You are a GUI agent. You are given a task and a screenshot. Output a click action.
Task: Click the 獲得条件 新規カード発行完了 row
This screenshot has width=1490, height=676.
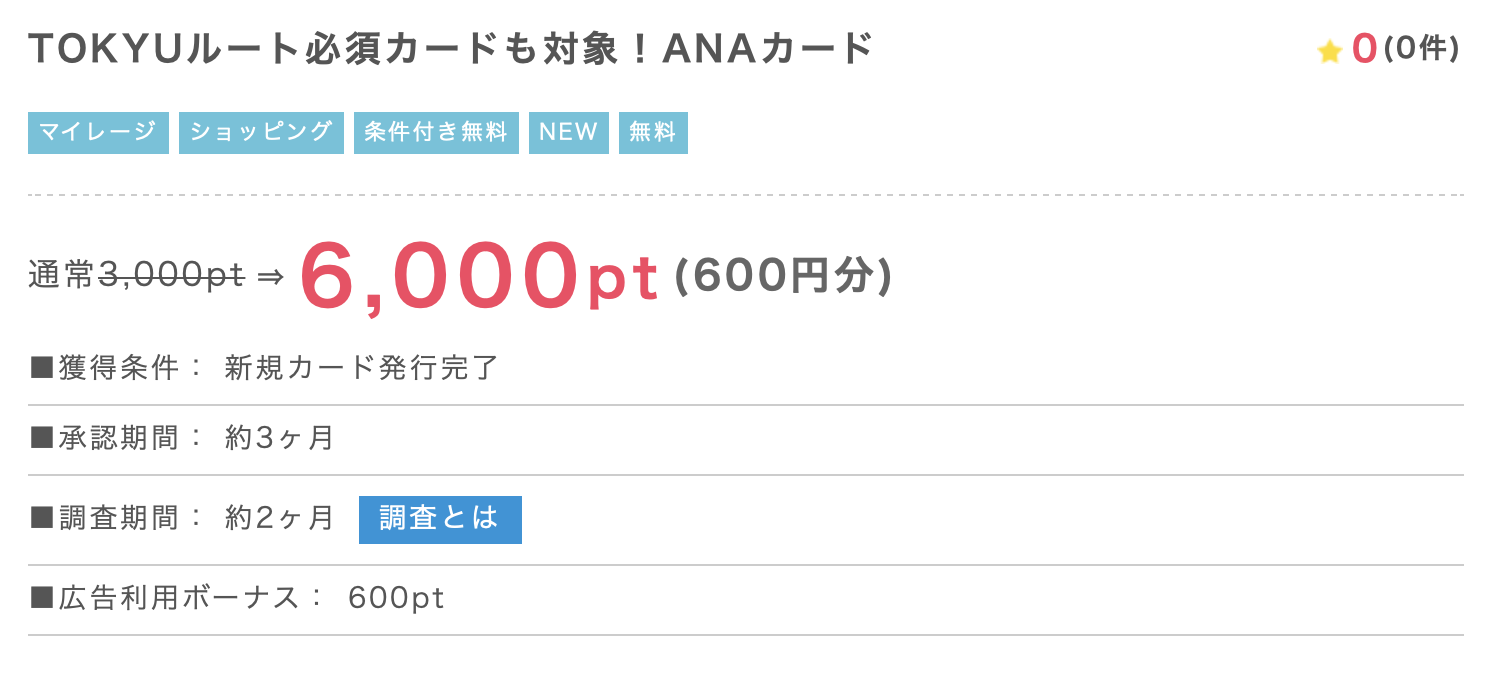coord(745,369)
